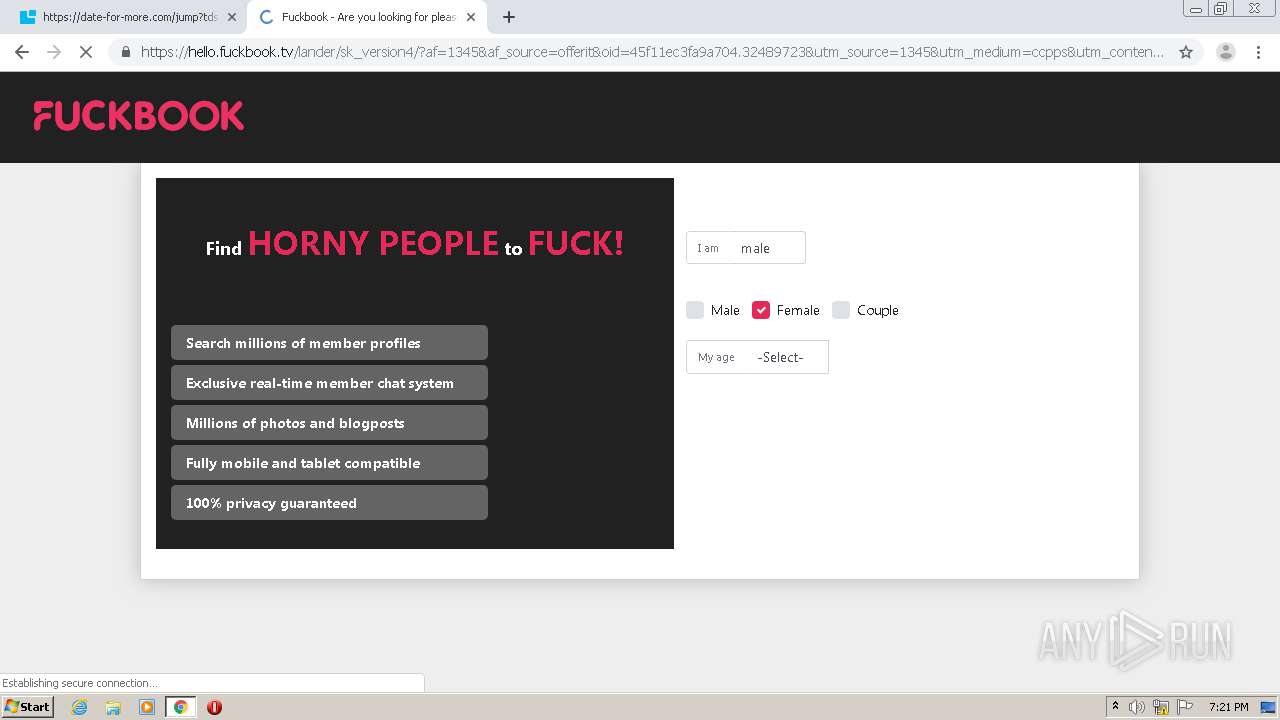The height and width of the screenshot is (720, 1280).
Task: Click the Chrome taskbar icon
Action: point(181,707)
